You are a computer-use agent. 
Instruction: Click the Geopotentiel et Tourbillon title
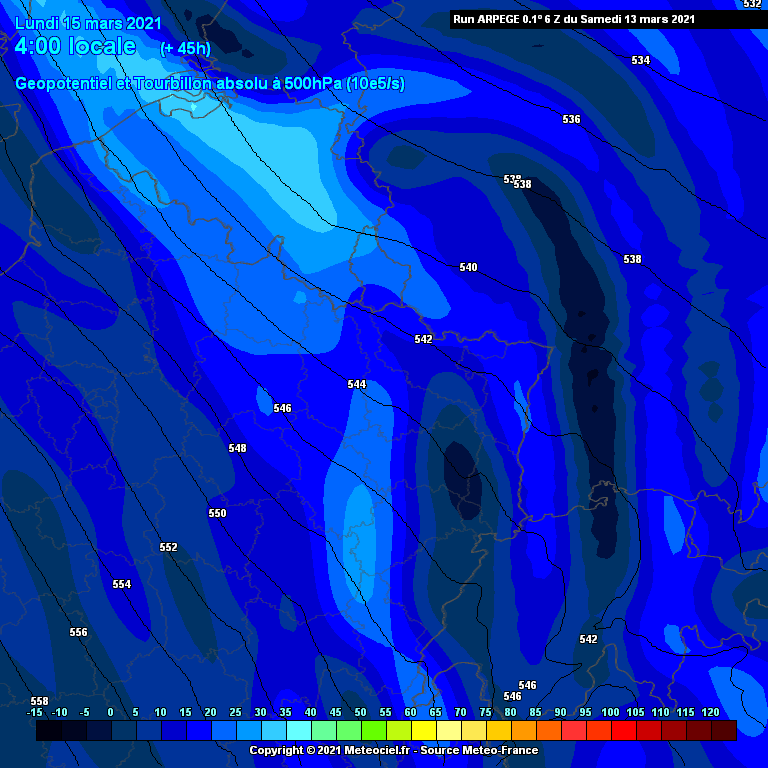[x=210, y=84]
